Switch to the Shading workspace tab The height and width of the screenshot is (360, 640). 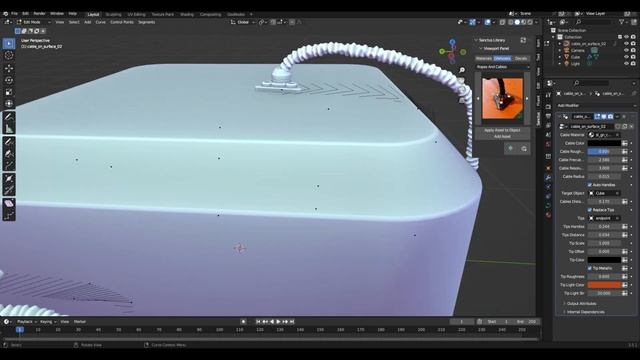click(x=187, y=14)
